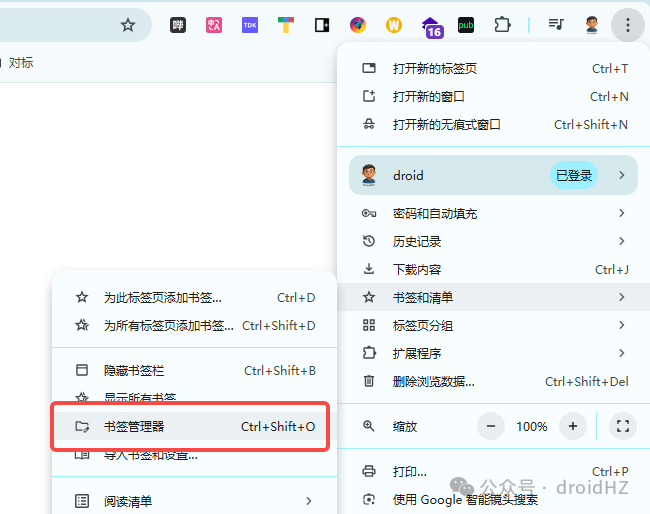Open the profile avatar in the toolbar
Viewport: 650px width, 514px height.
(x=592, y=25)
